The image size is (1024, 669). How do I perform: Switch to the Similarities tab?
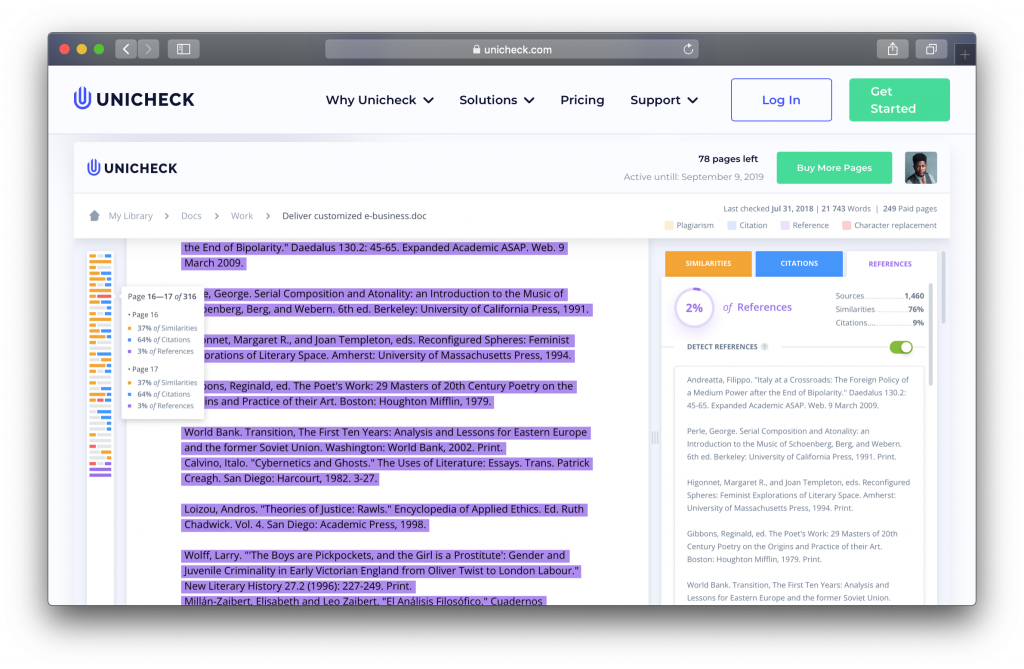[708, 263]
